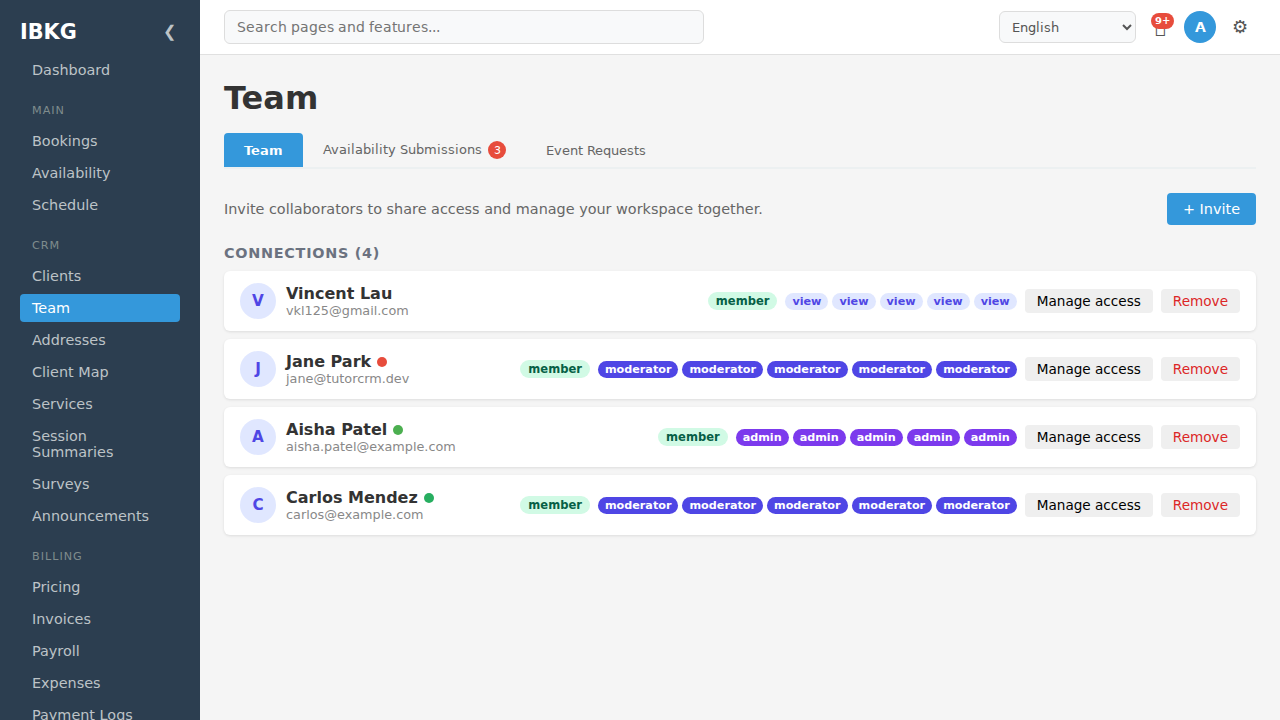Viewport: 1280px width, 720px height.
Task: Open Availability in the sidebar
Action: tap(100, 173)
